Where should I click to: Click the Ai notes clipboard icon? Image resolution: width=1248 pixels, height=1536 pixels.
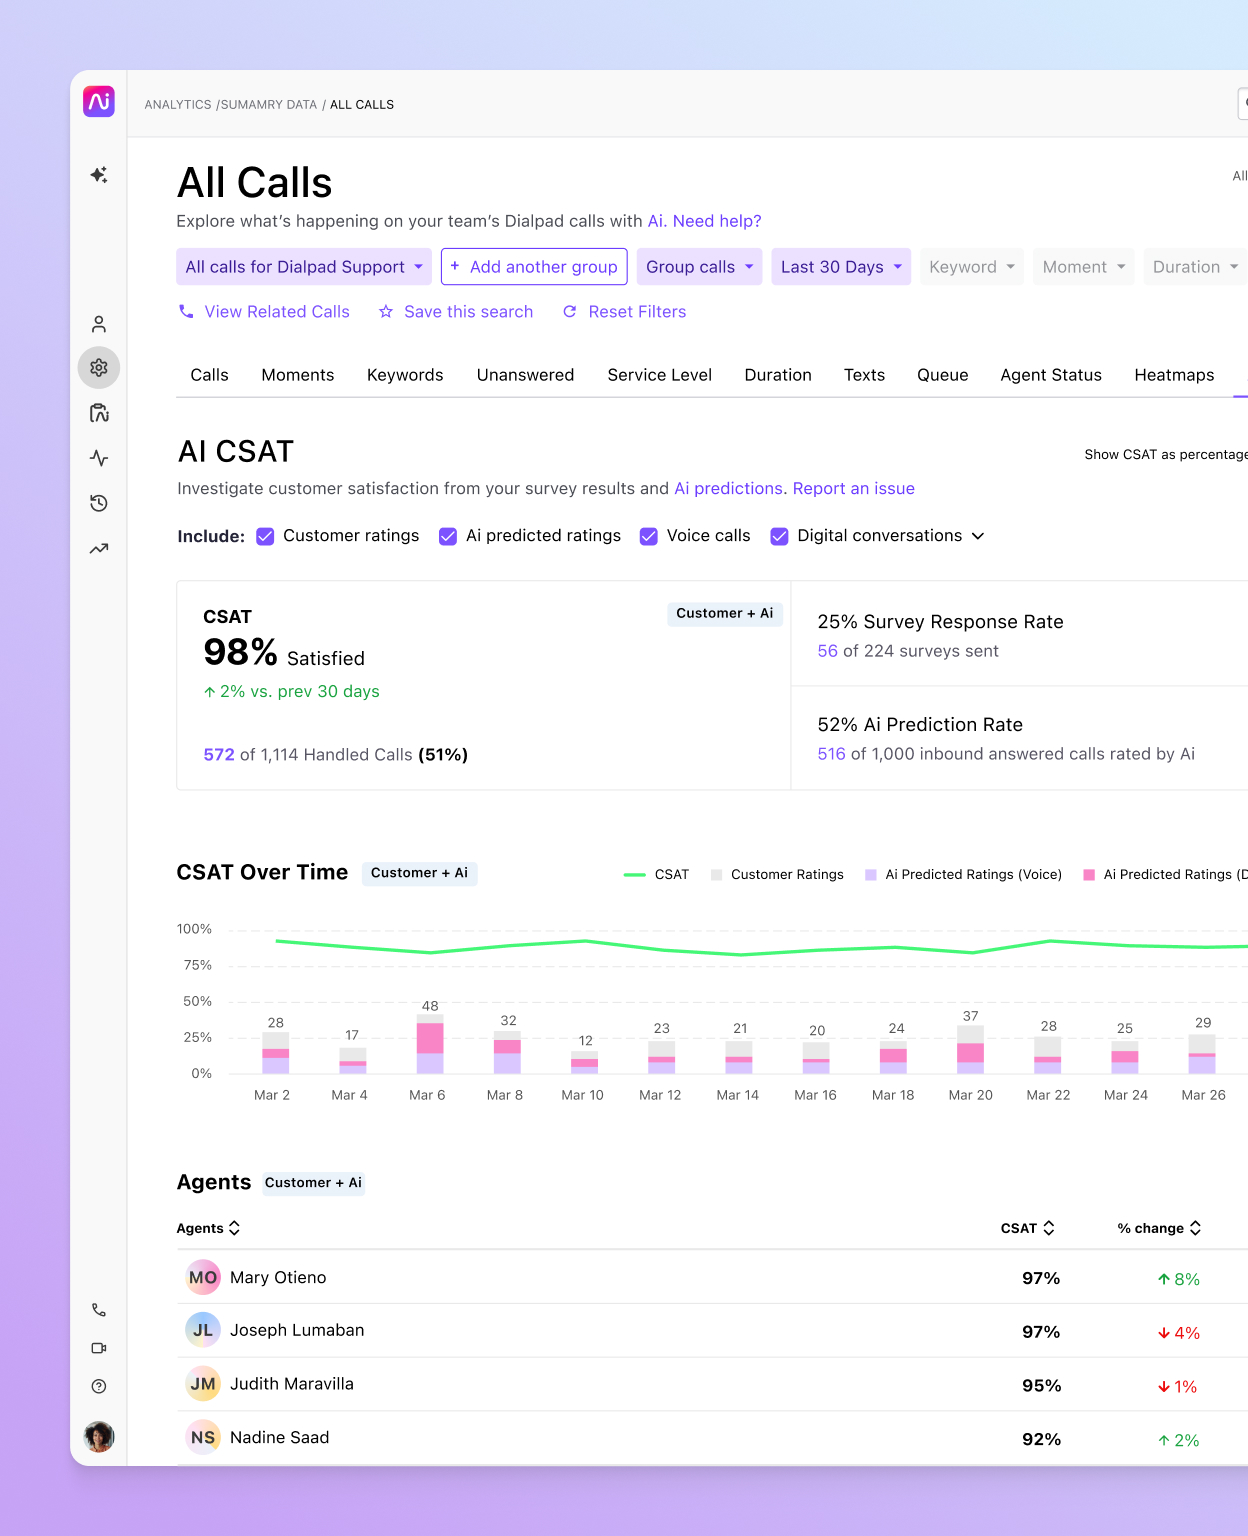98,412
